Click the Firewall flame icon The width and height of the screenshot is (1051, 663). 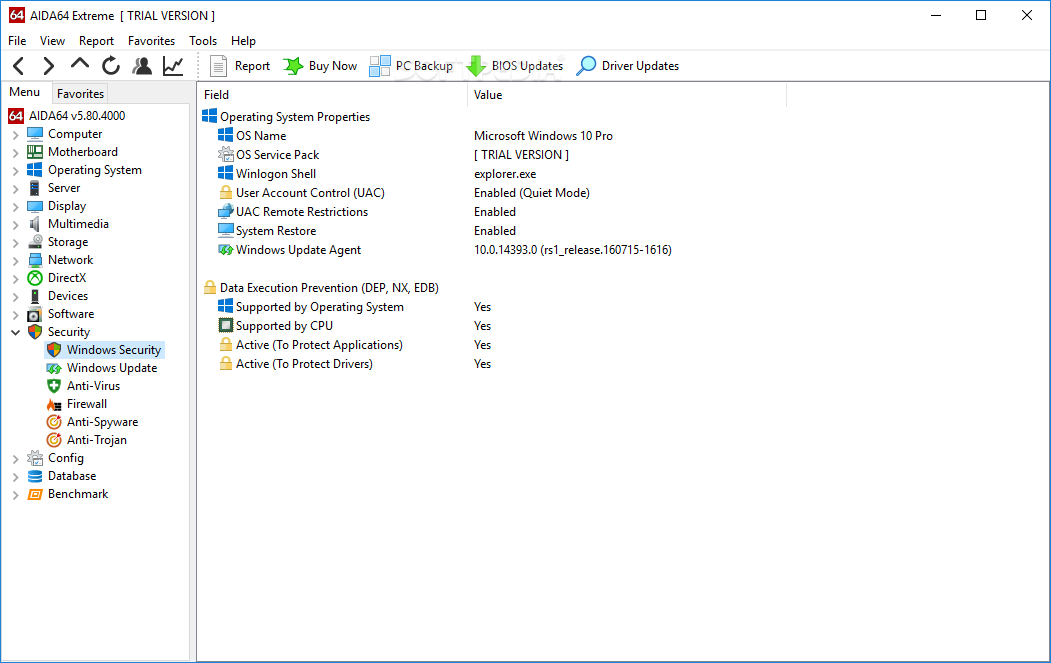[x=54, y=404]
